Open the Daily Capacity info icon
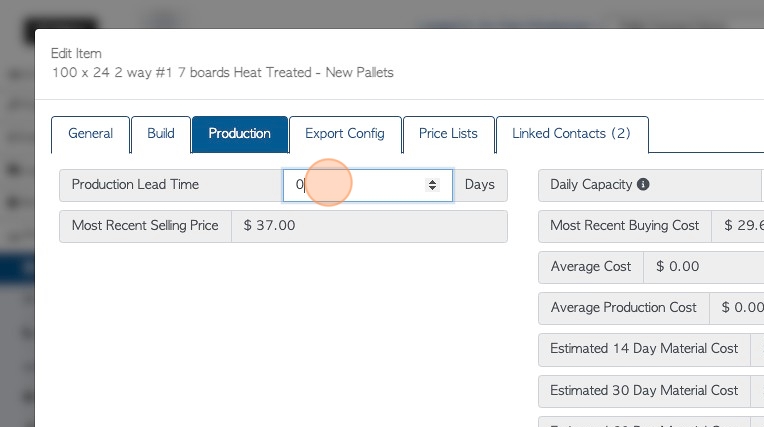 (643, 184)
